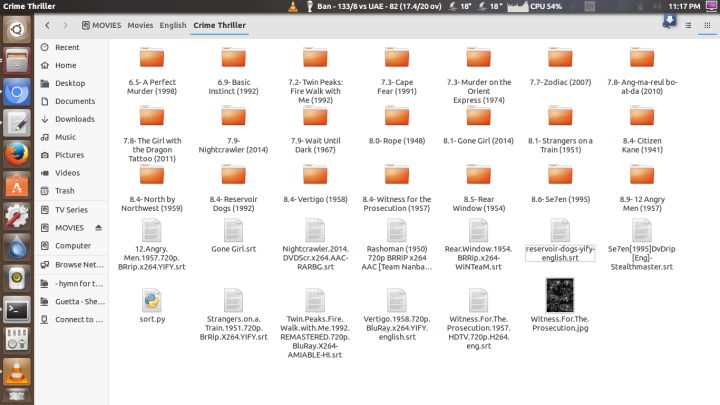The height and width of the screenshot is (405, 720).
Task: Open VLC media player in launcher
Action: [x=17, y=372]
